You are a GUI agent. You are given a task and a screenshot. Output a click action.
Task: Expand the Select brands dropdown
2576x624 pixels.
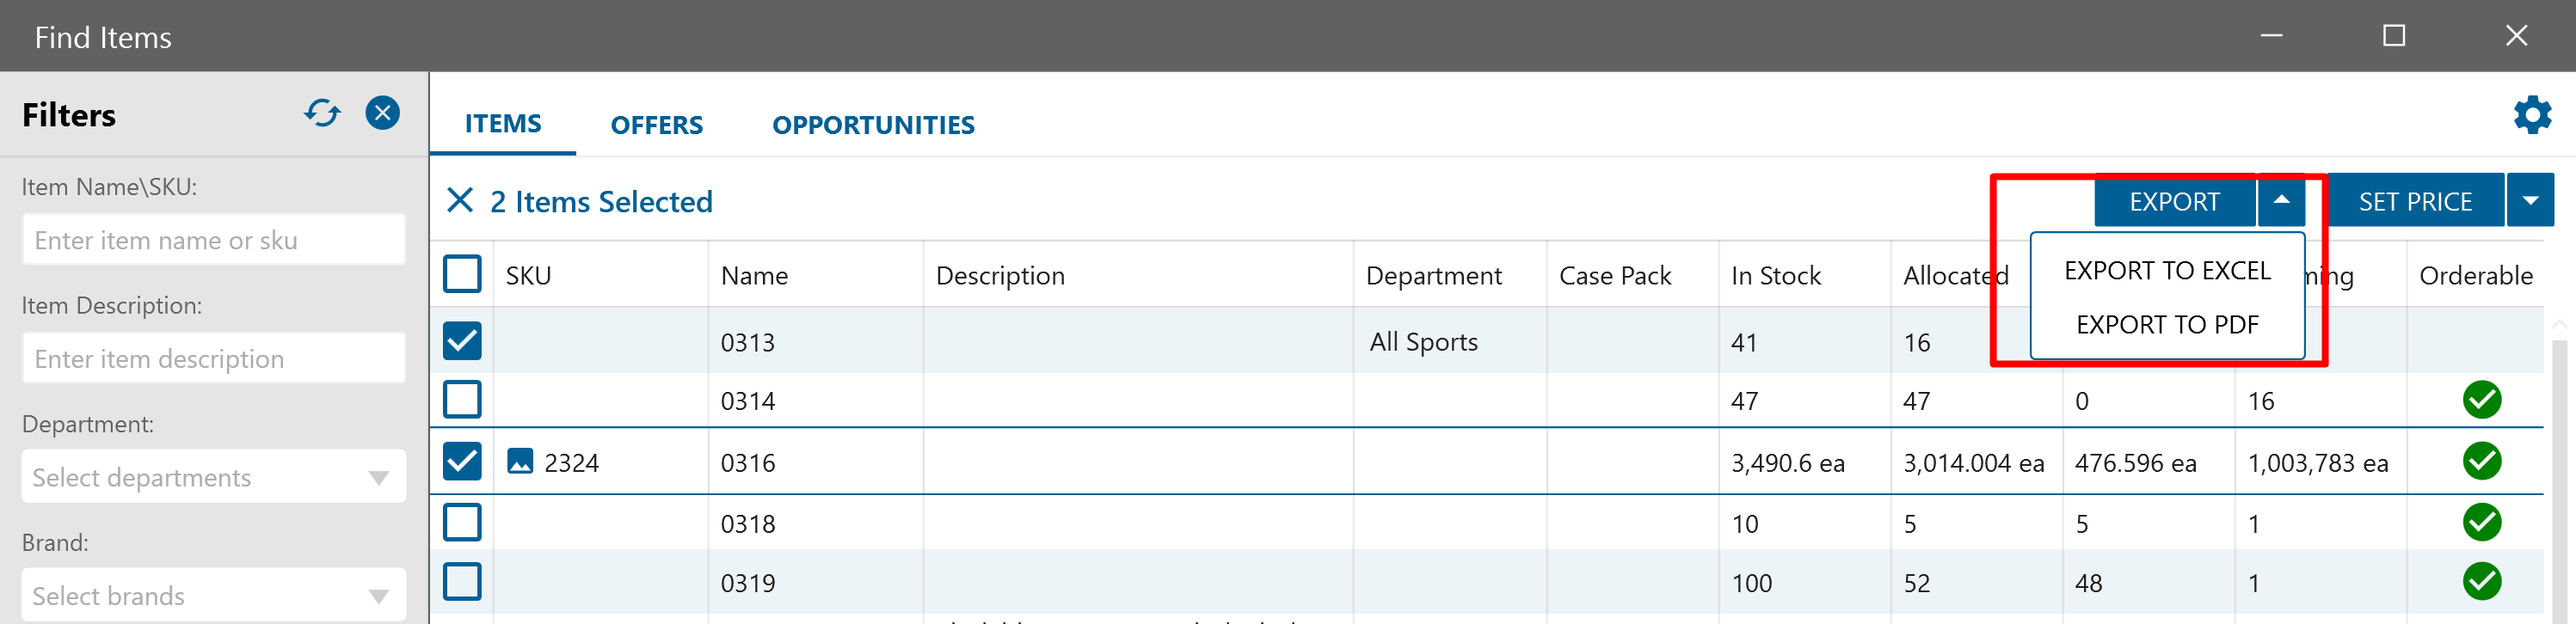pos(213,596)
